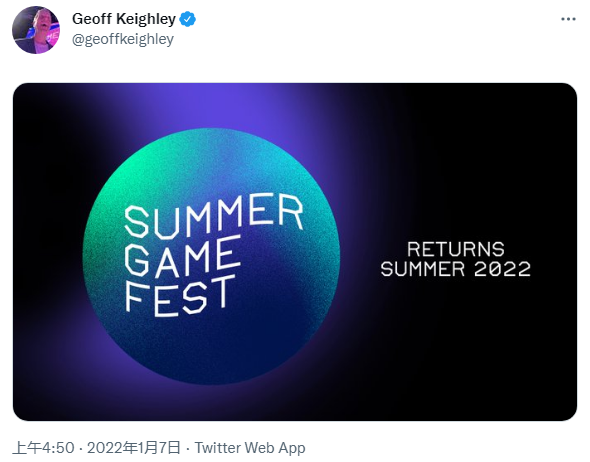The height and width of the screenshot is (462, 590).
Task: Open Geoff Keighley's profile avatar
Action: click(36, 30)
